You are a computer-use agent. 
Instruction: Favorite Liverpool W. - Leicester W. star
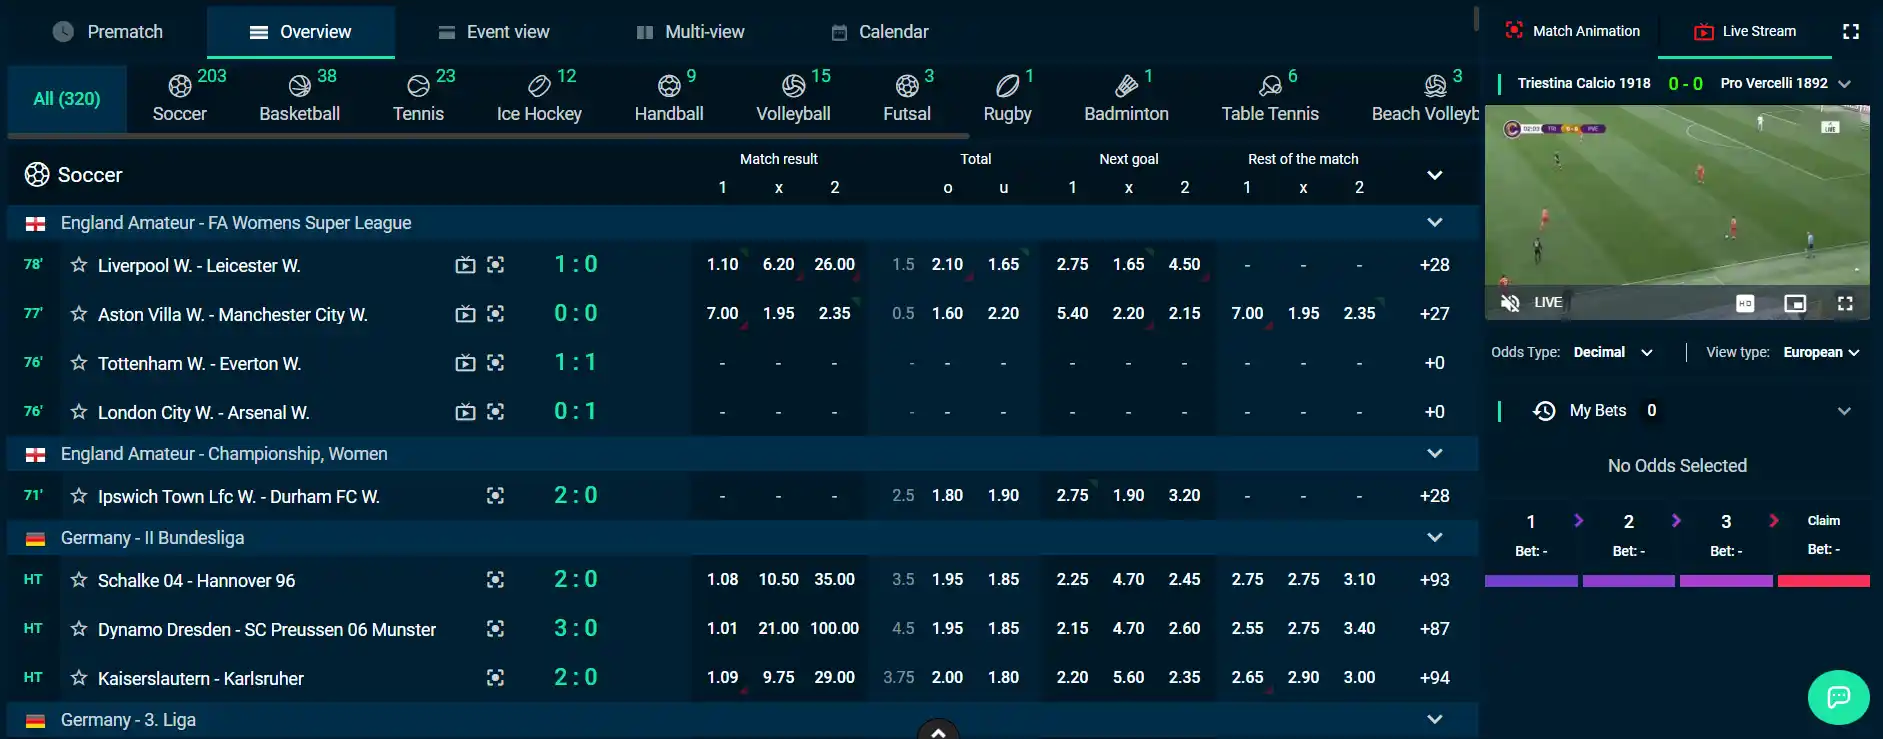click(x=79, y=265)
